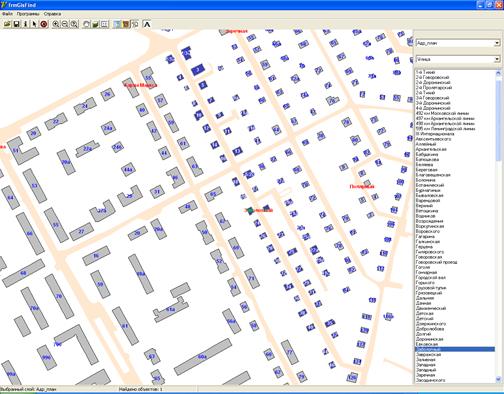Screen dimensions: 504x394
Task: Open the Справка menu
Action: pyautogui.click(x=52, y=14)
